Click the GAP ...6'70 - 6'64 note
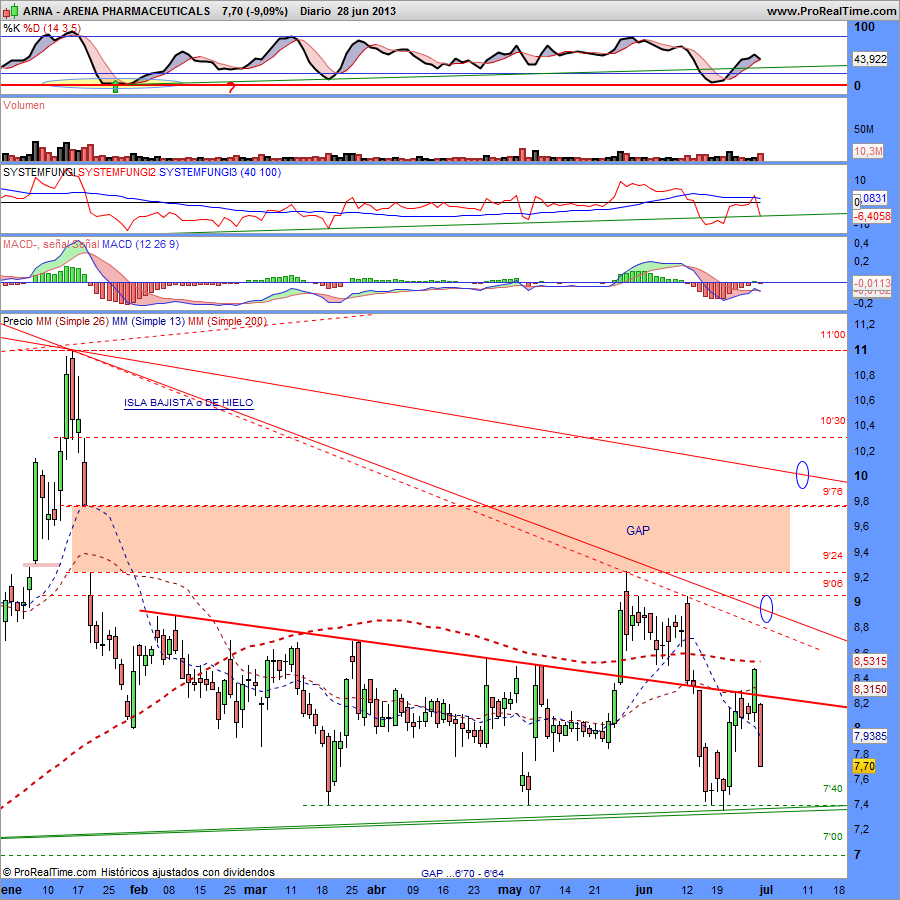 pos(462,873)
